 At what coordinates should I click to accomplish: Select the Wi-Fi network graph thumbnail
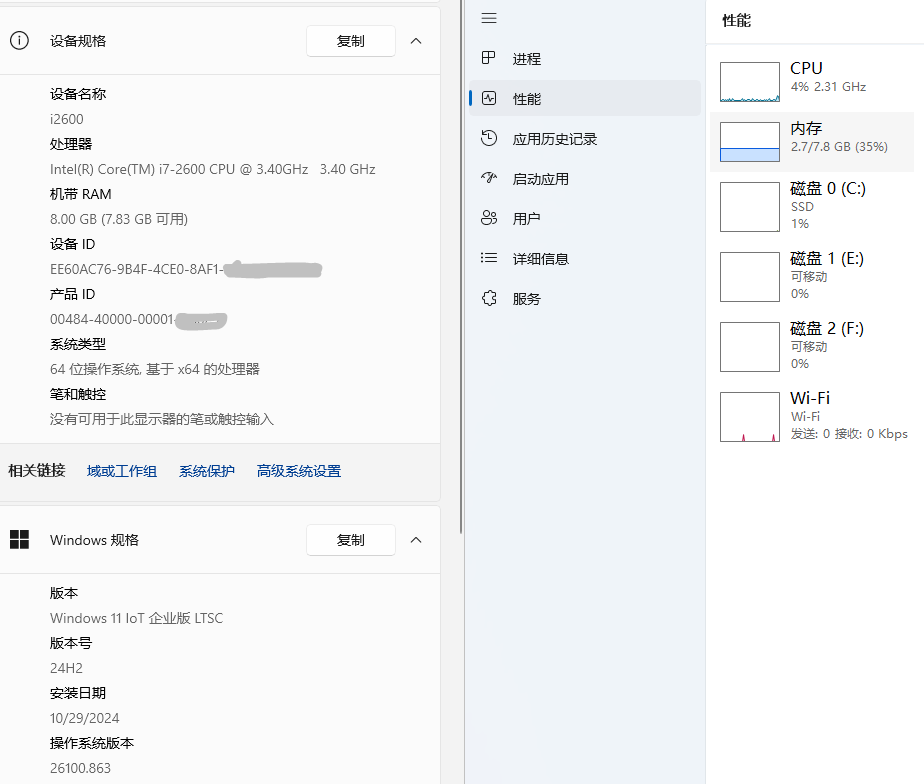[x=750, y=417]
